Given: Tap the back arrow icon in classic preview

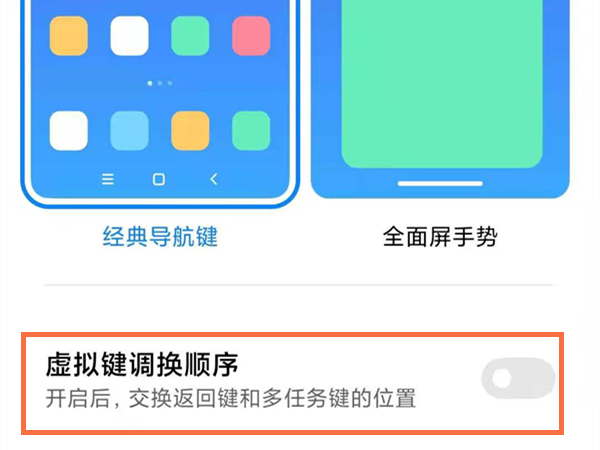Looking at the screenshot, I should pos(214,179).
